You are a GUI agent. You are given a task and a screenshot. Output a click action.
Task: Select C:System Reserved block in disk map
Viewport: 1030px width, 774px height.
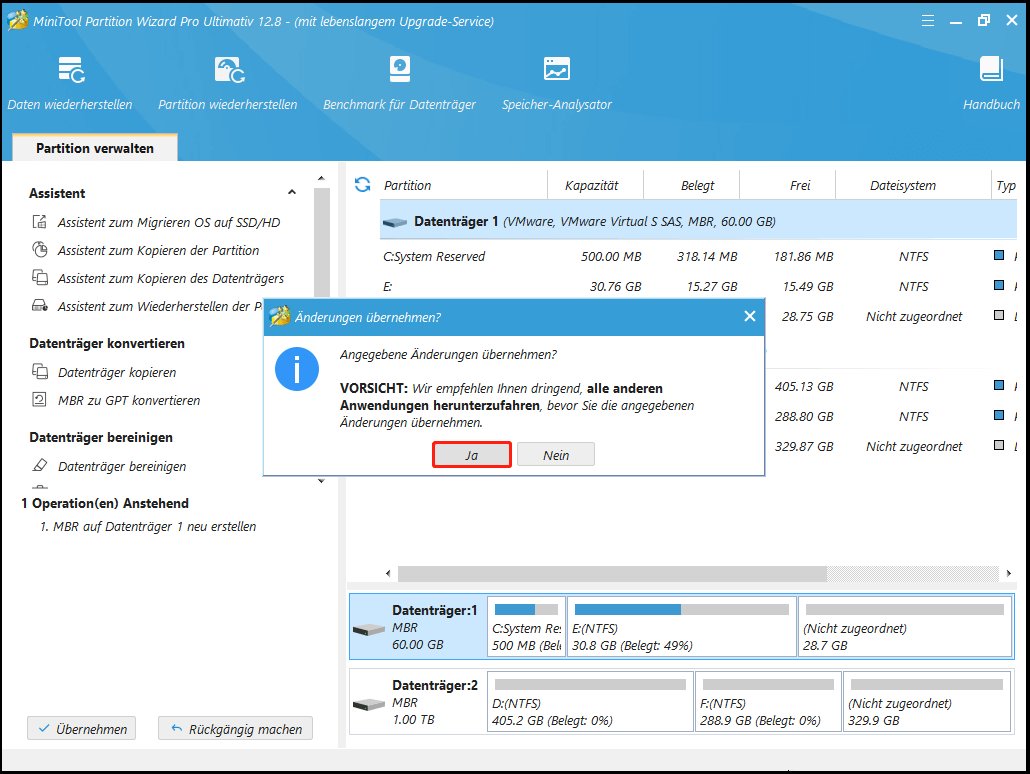[526, 627]
